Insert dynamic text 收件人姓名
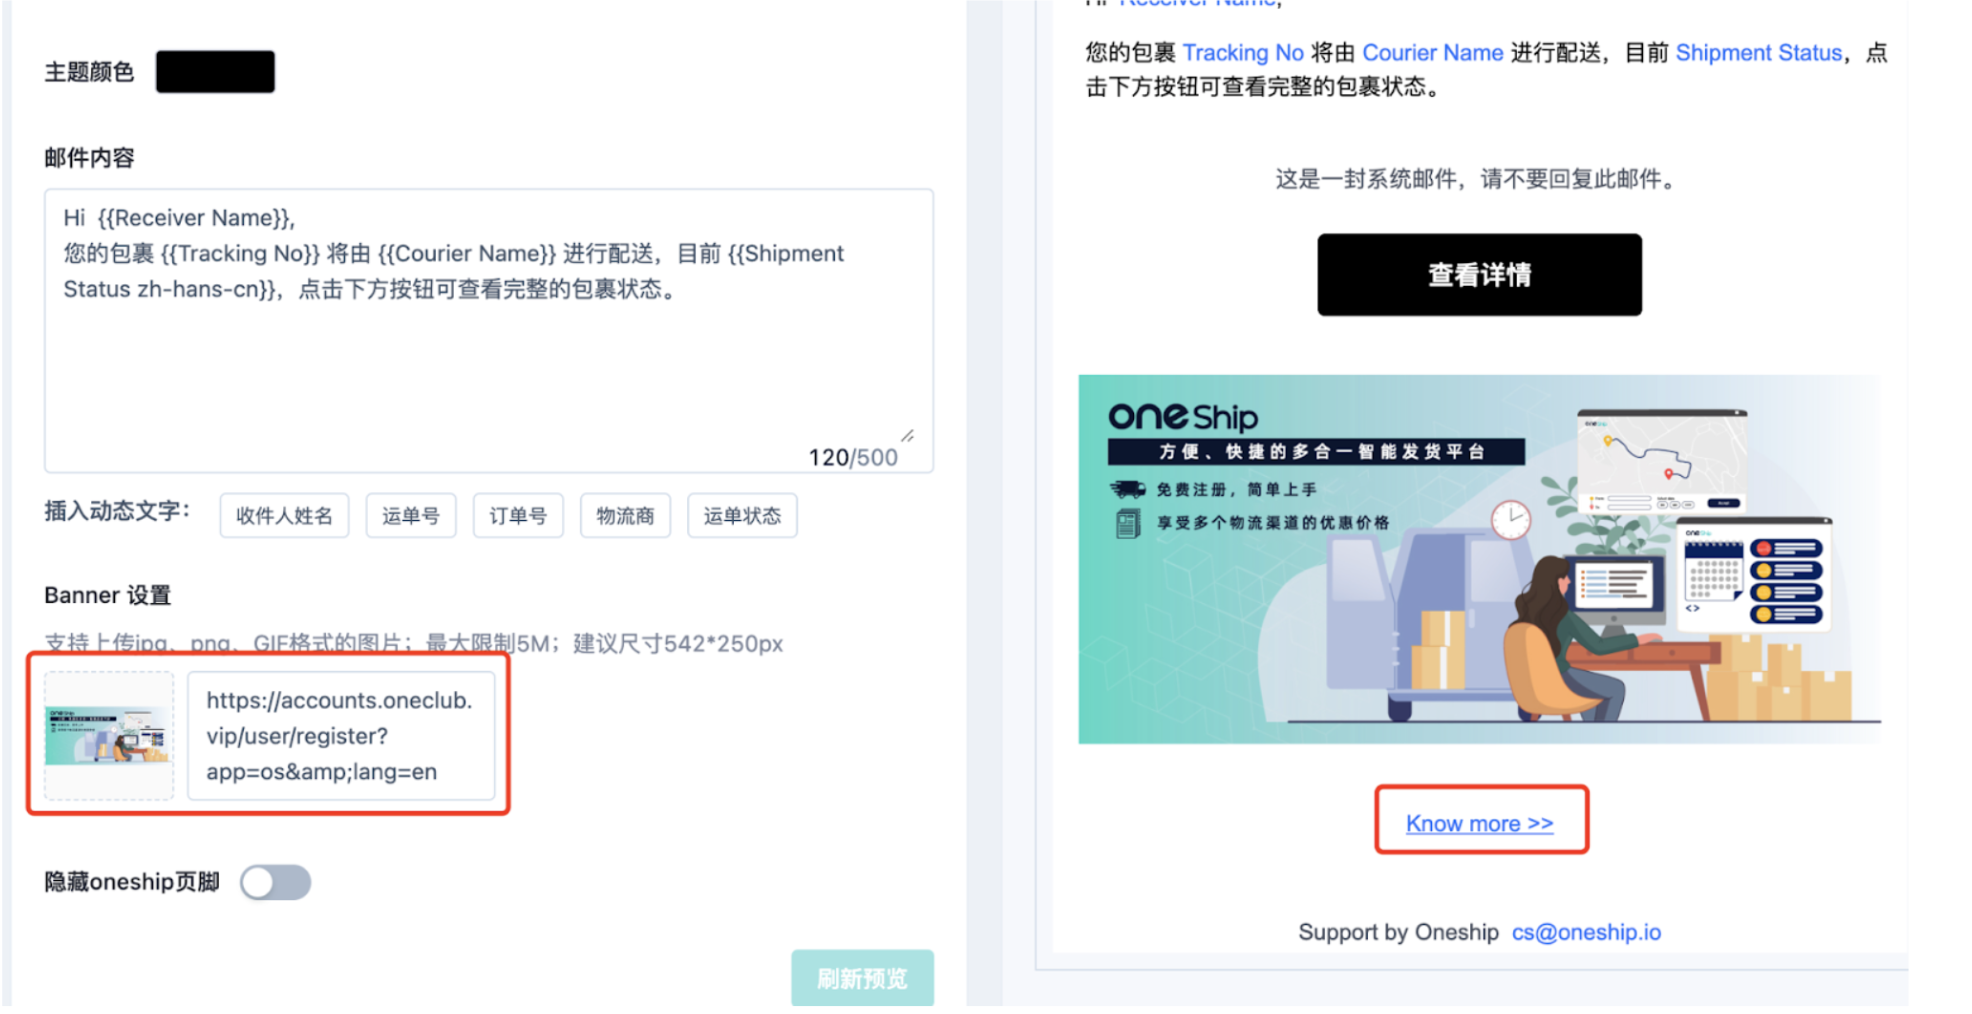This screenshot has height=1014, width=1972. click(284, 516)
